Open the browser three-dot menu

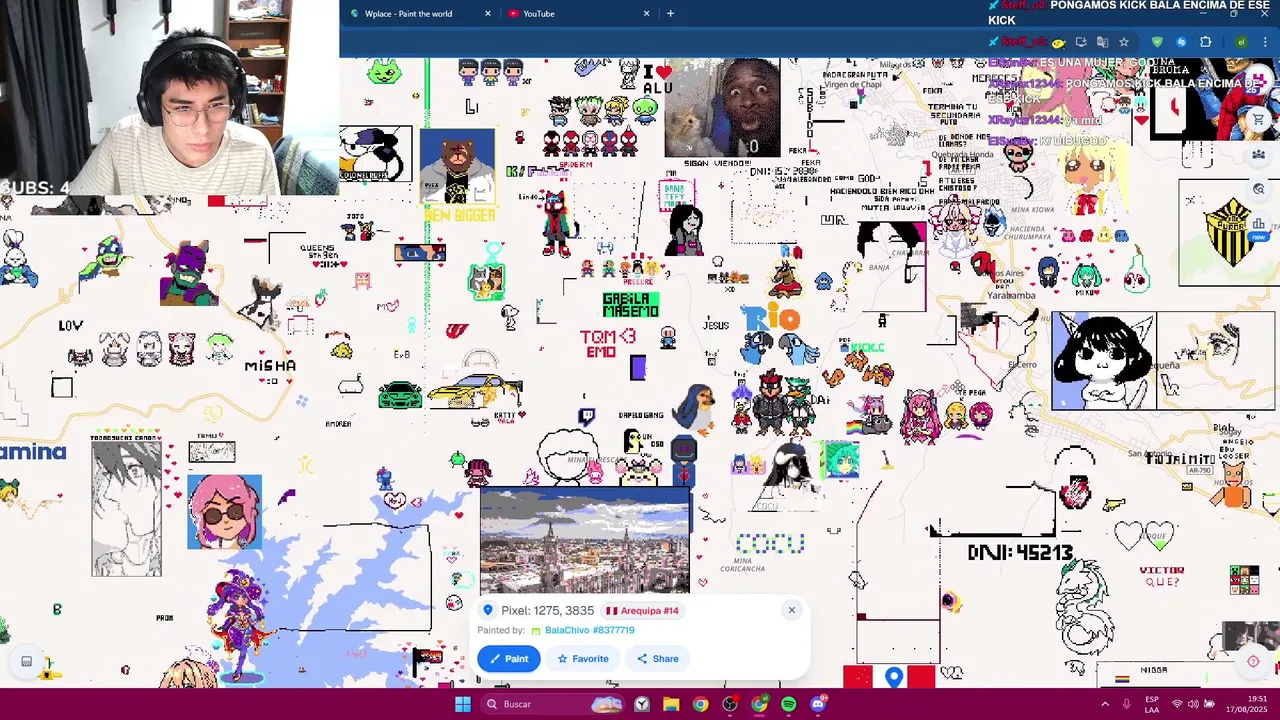[1265, 42]
